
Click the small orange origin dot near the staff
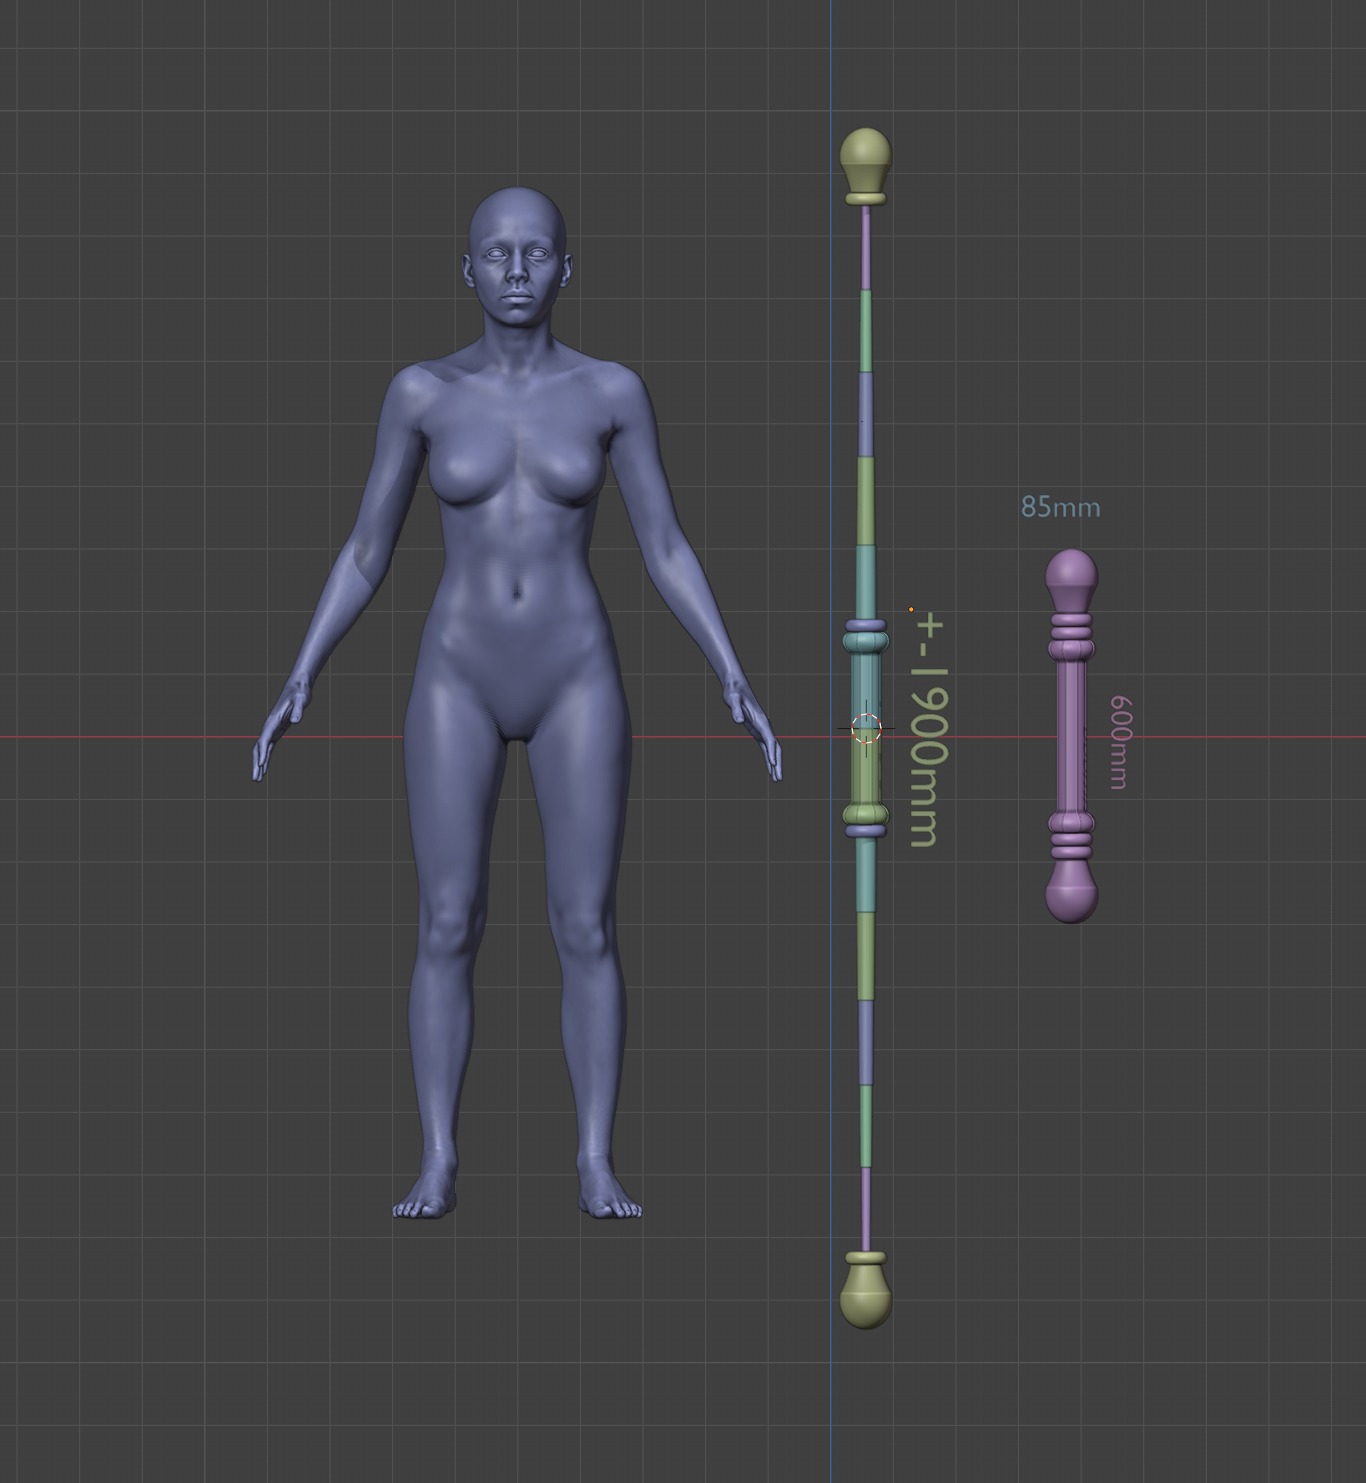[911, 609]
